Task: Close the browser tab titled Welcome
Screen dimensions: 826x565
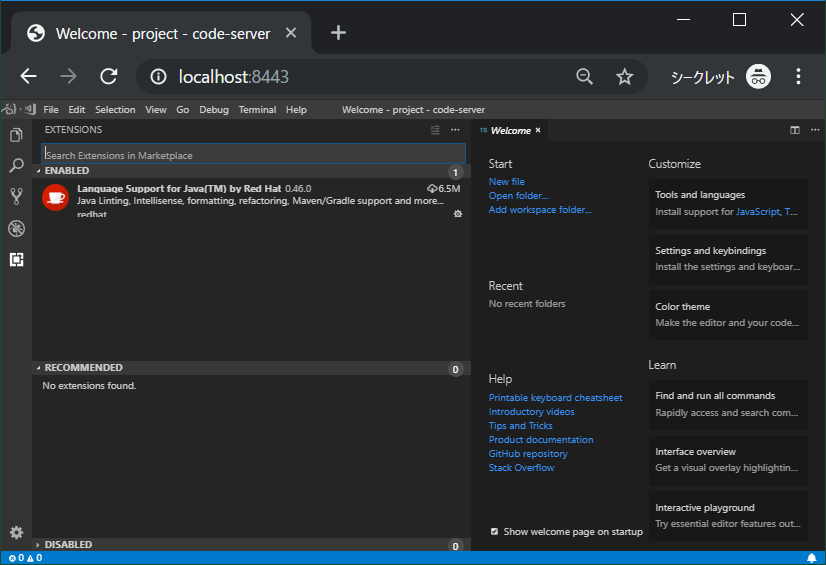Action: point(291,33)
